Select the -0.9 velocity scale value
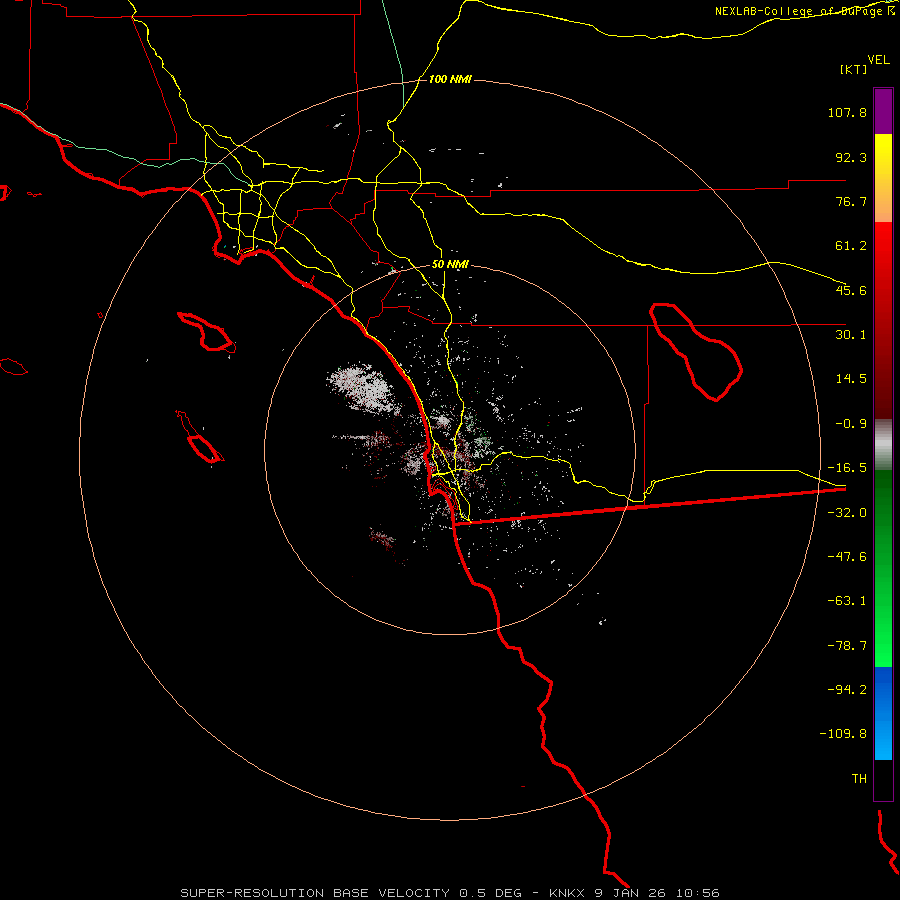This screenshot has height=900, width=900. [x=851, y=423]
